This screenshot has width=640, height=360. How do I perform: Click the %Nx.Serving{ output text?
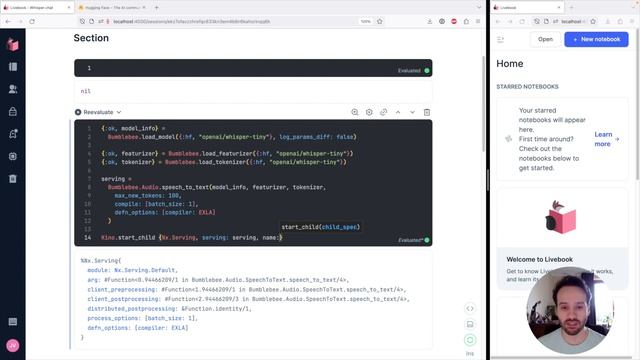click(x=101, y=260)
